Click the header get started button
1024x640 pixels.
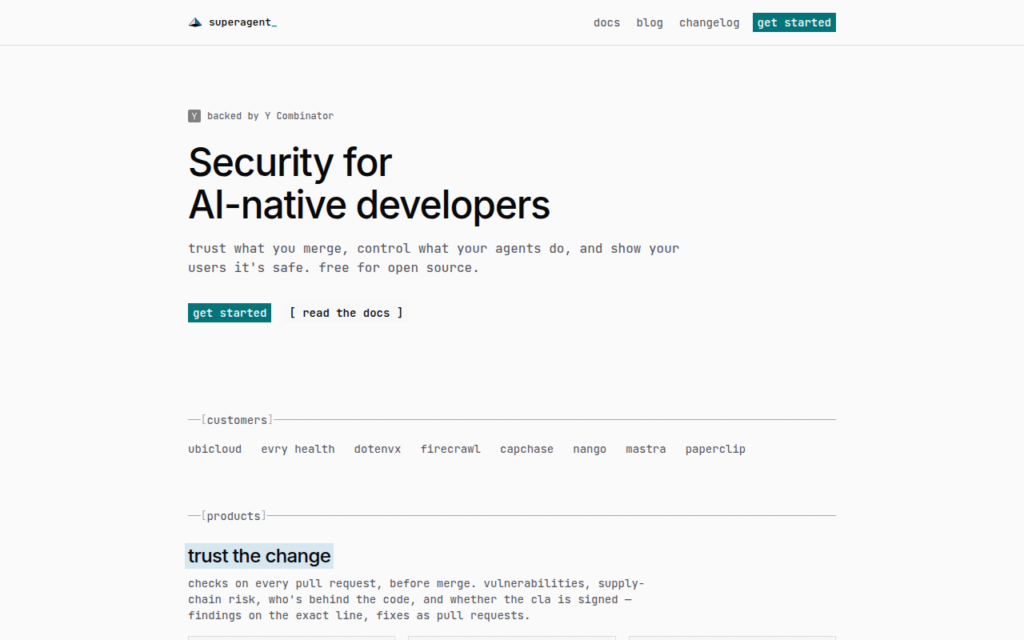click(794, 22)
